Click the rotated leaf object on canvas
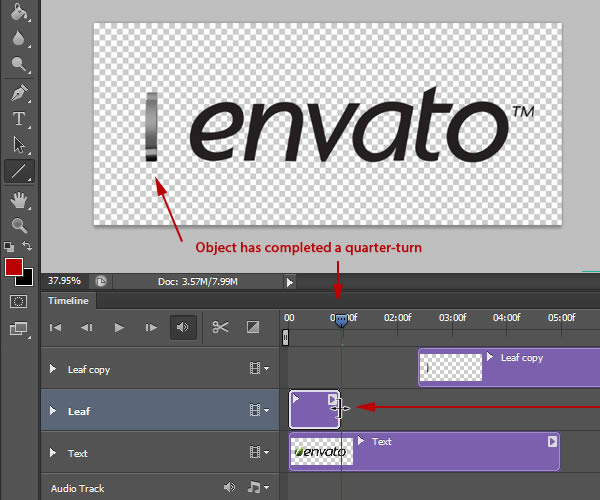 (152, 127)
